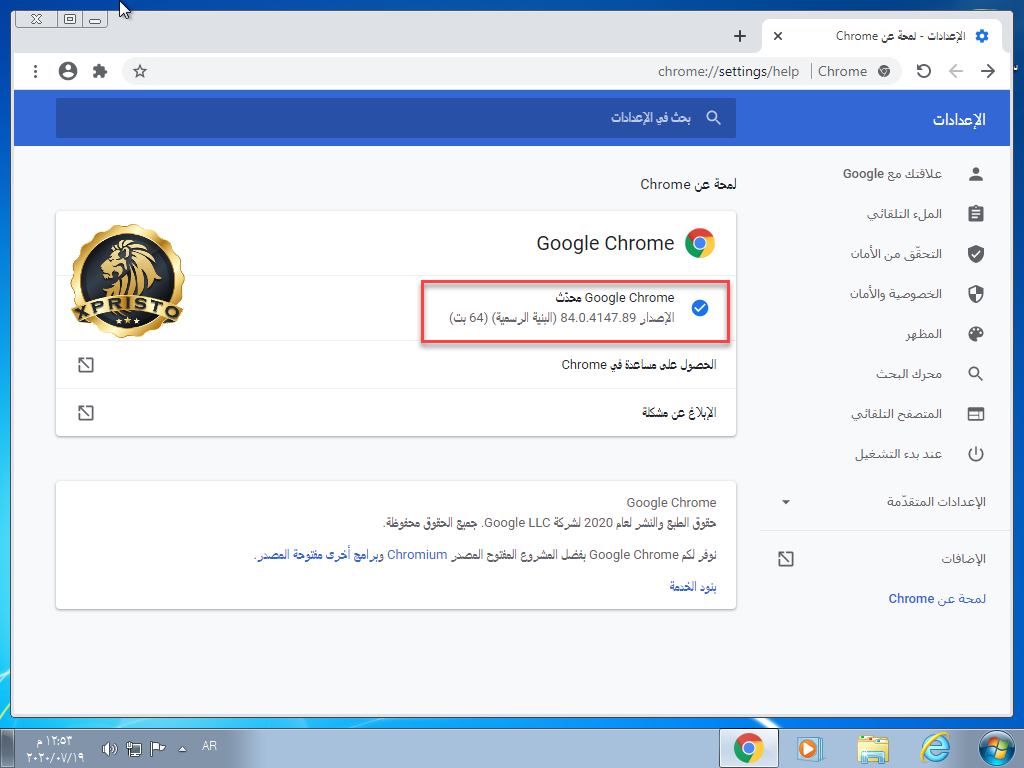Close the Chrome settings tab

[x=778, y=36]
